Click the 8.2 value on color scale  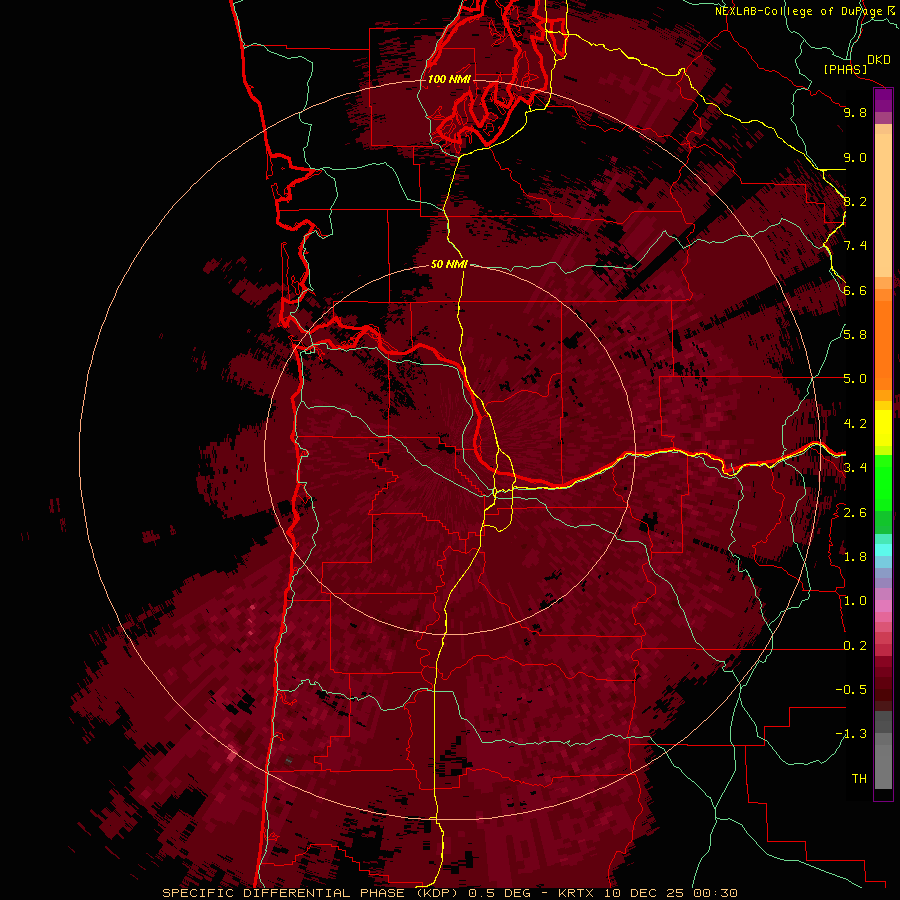pyautogui.click(x=855, y=201)
